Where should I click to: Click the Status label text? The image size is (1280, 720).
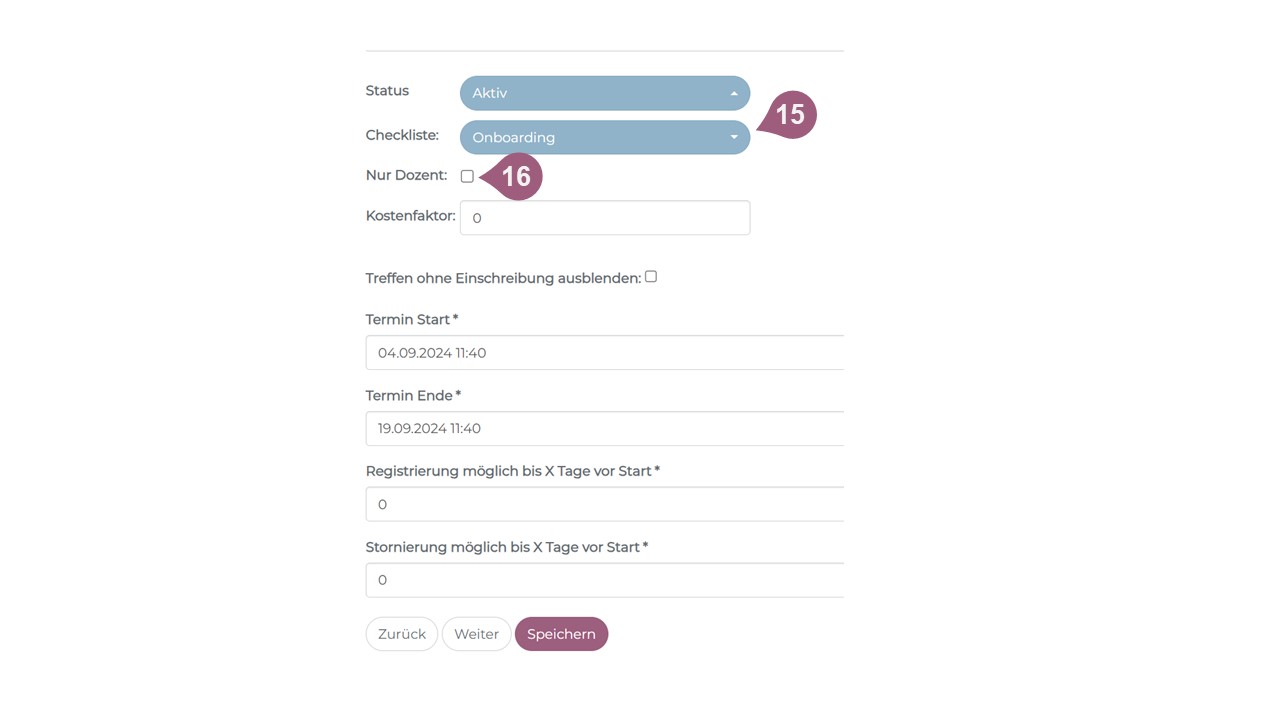coord(387,91)
